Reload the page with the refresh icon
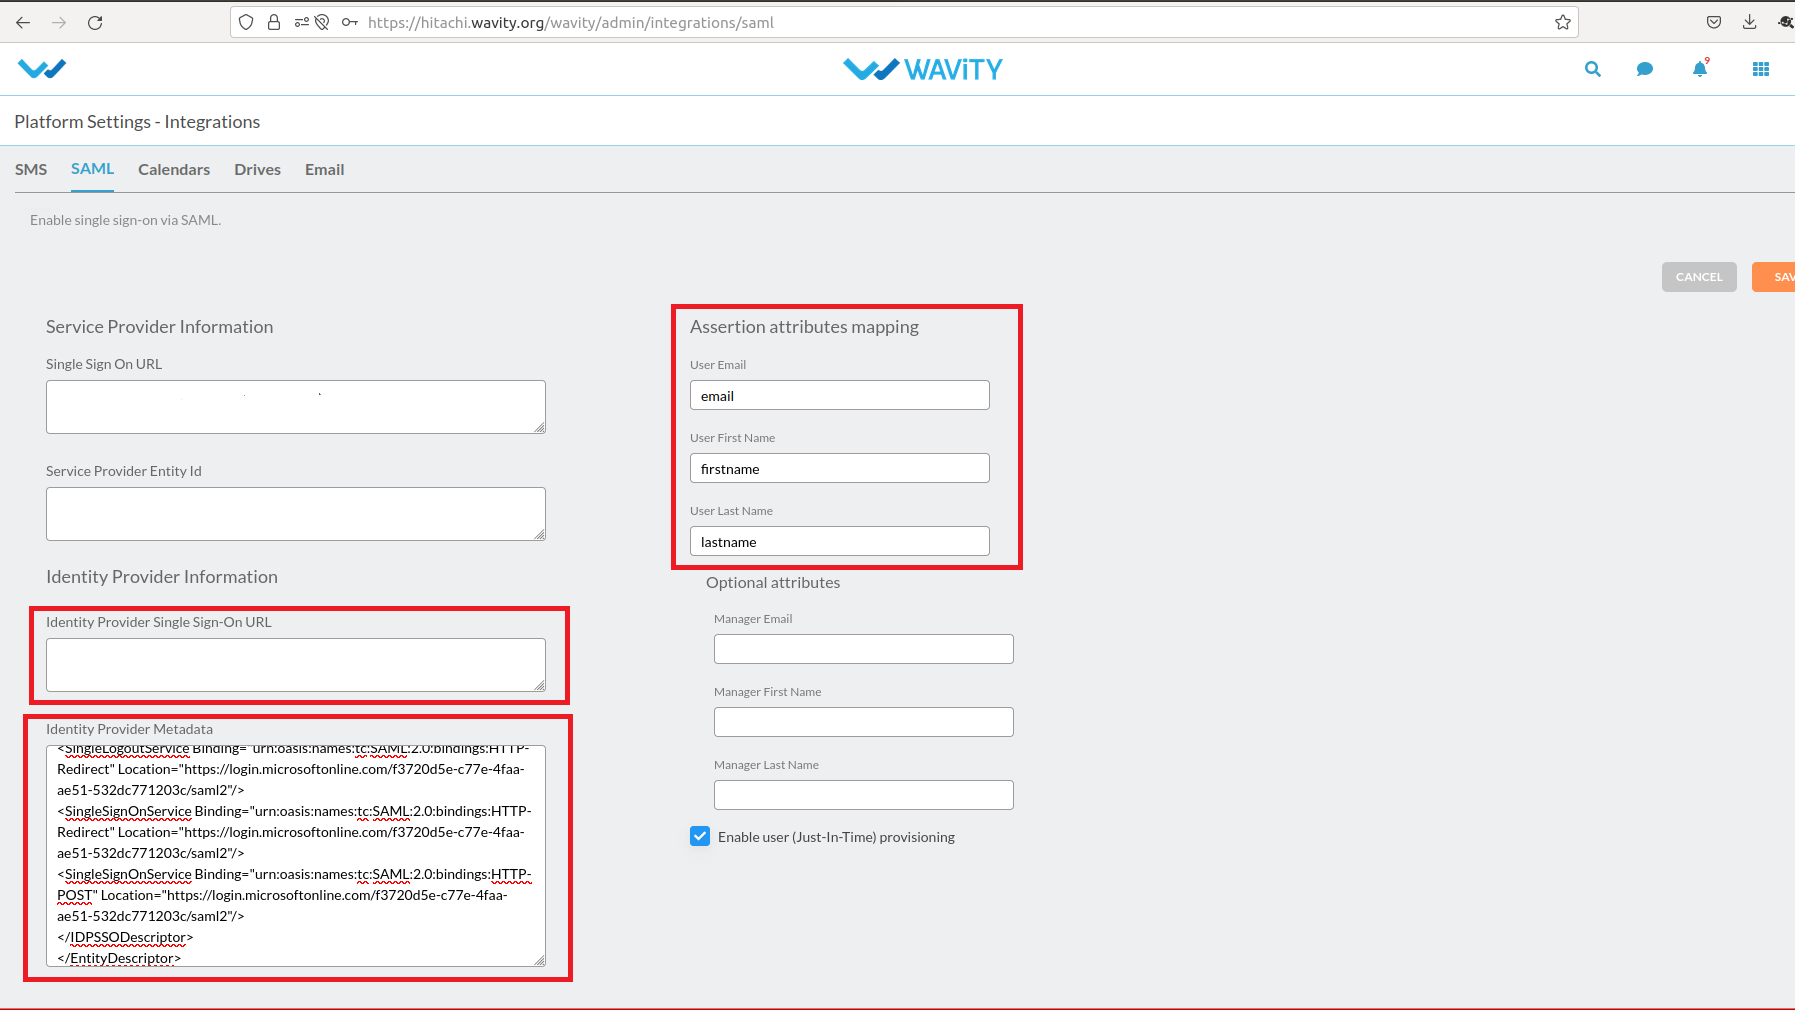1795x1010 pixels. (95, 22)
